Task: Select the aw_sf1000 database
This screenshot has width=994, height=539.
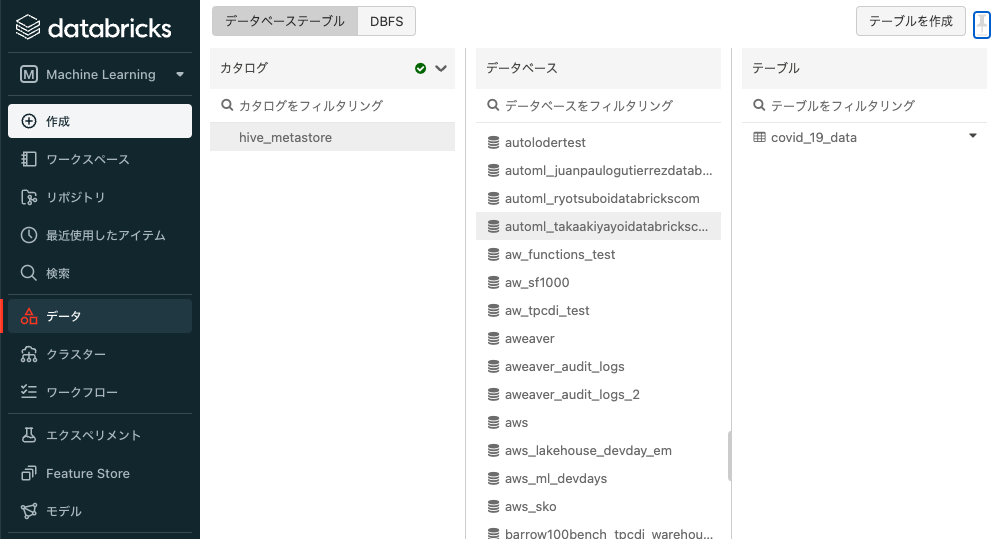Action: tap(598, 282)
